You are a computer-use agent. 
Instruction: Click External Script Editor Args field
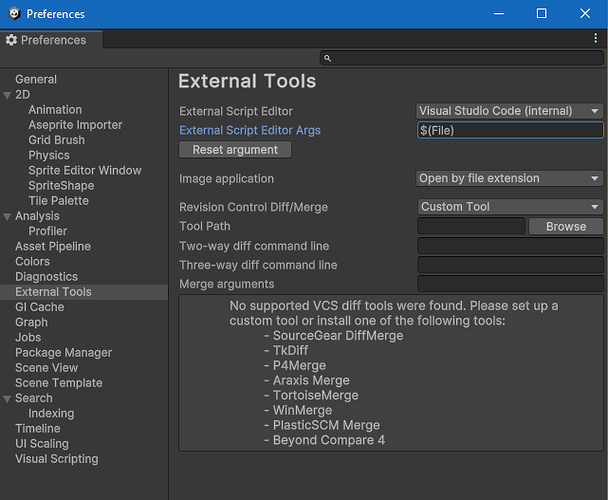[x=509, y=130]
